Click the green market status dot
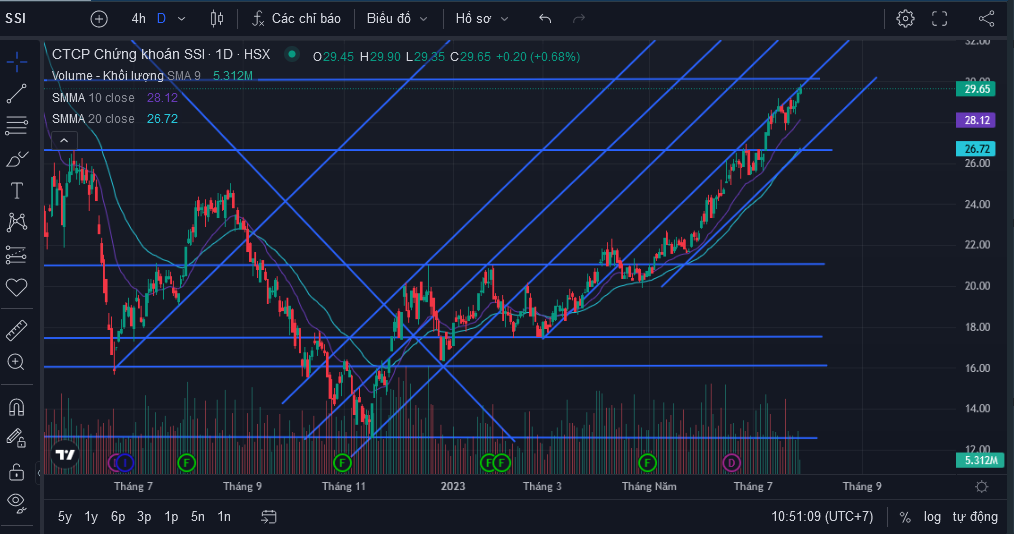 [x=292, y=55]
